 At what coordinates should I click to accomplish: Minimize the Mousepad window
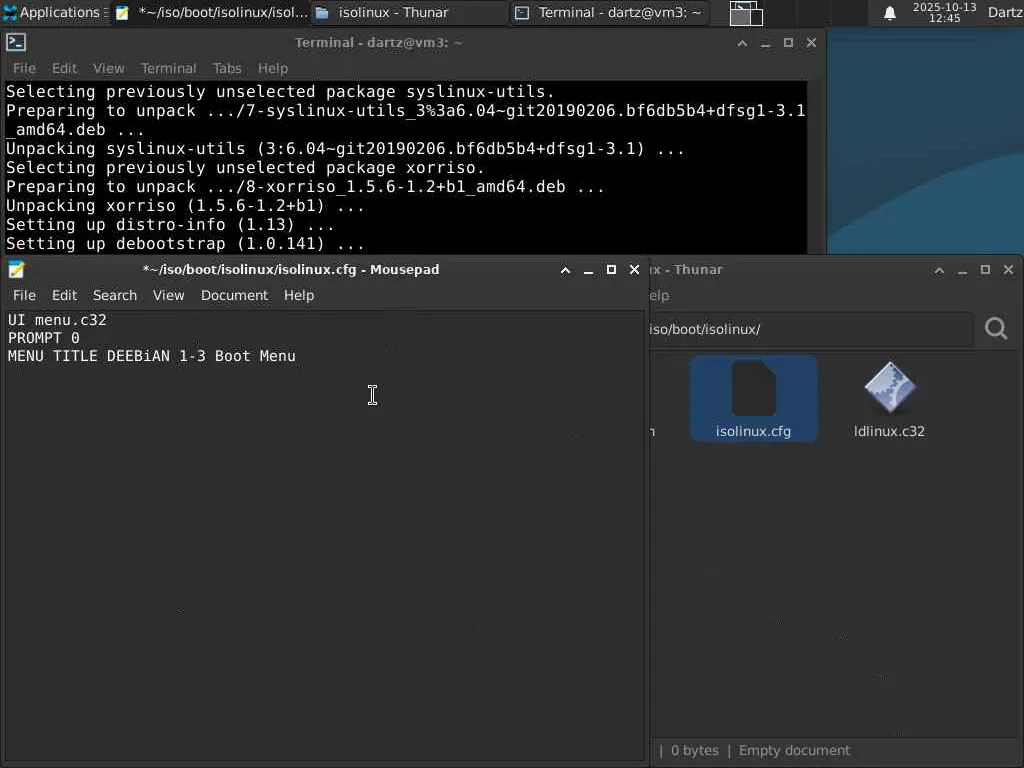pos(588,270)
